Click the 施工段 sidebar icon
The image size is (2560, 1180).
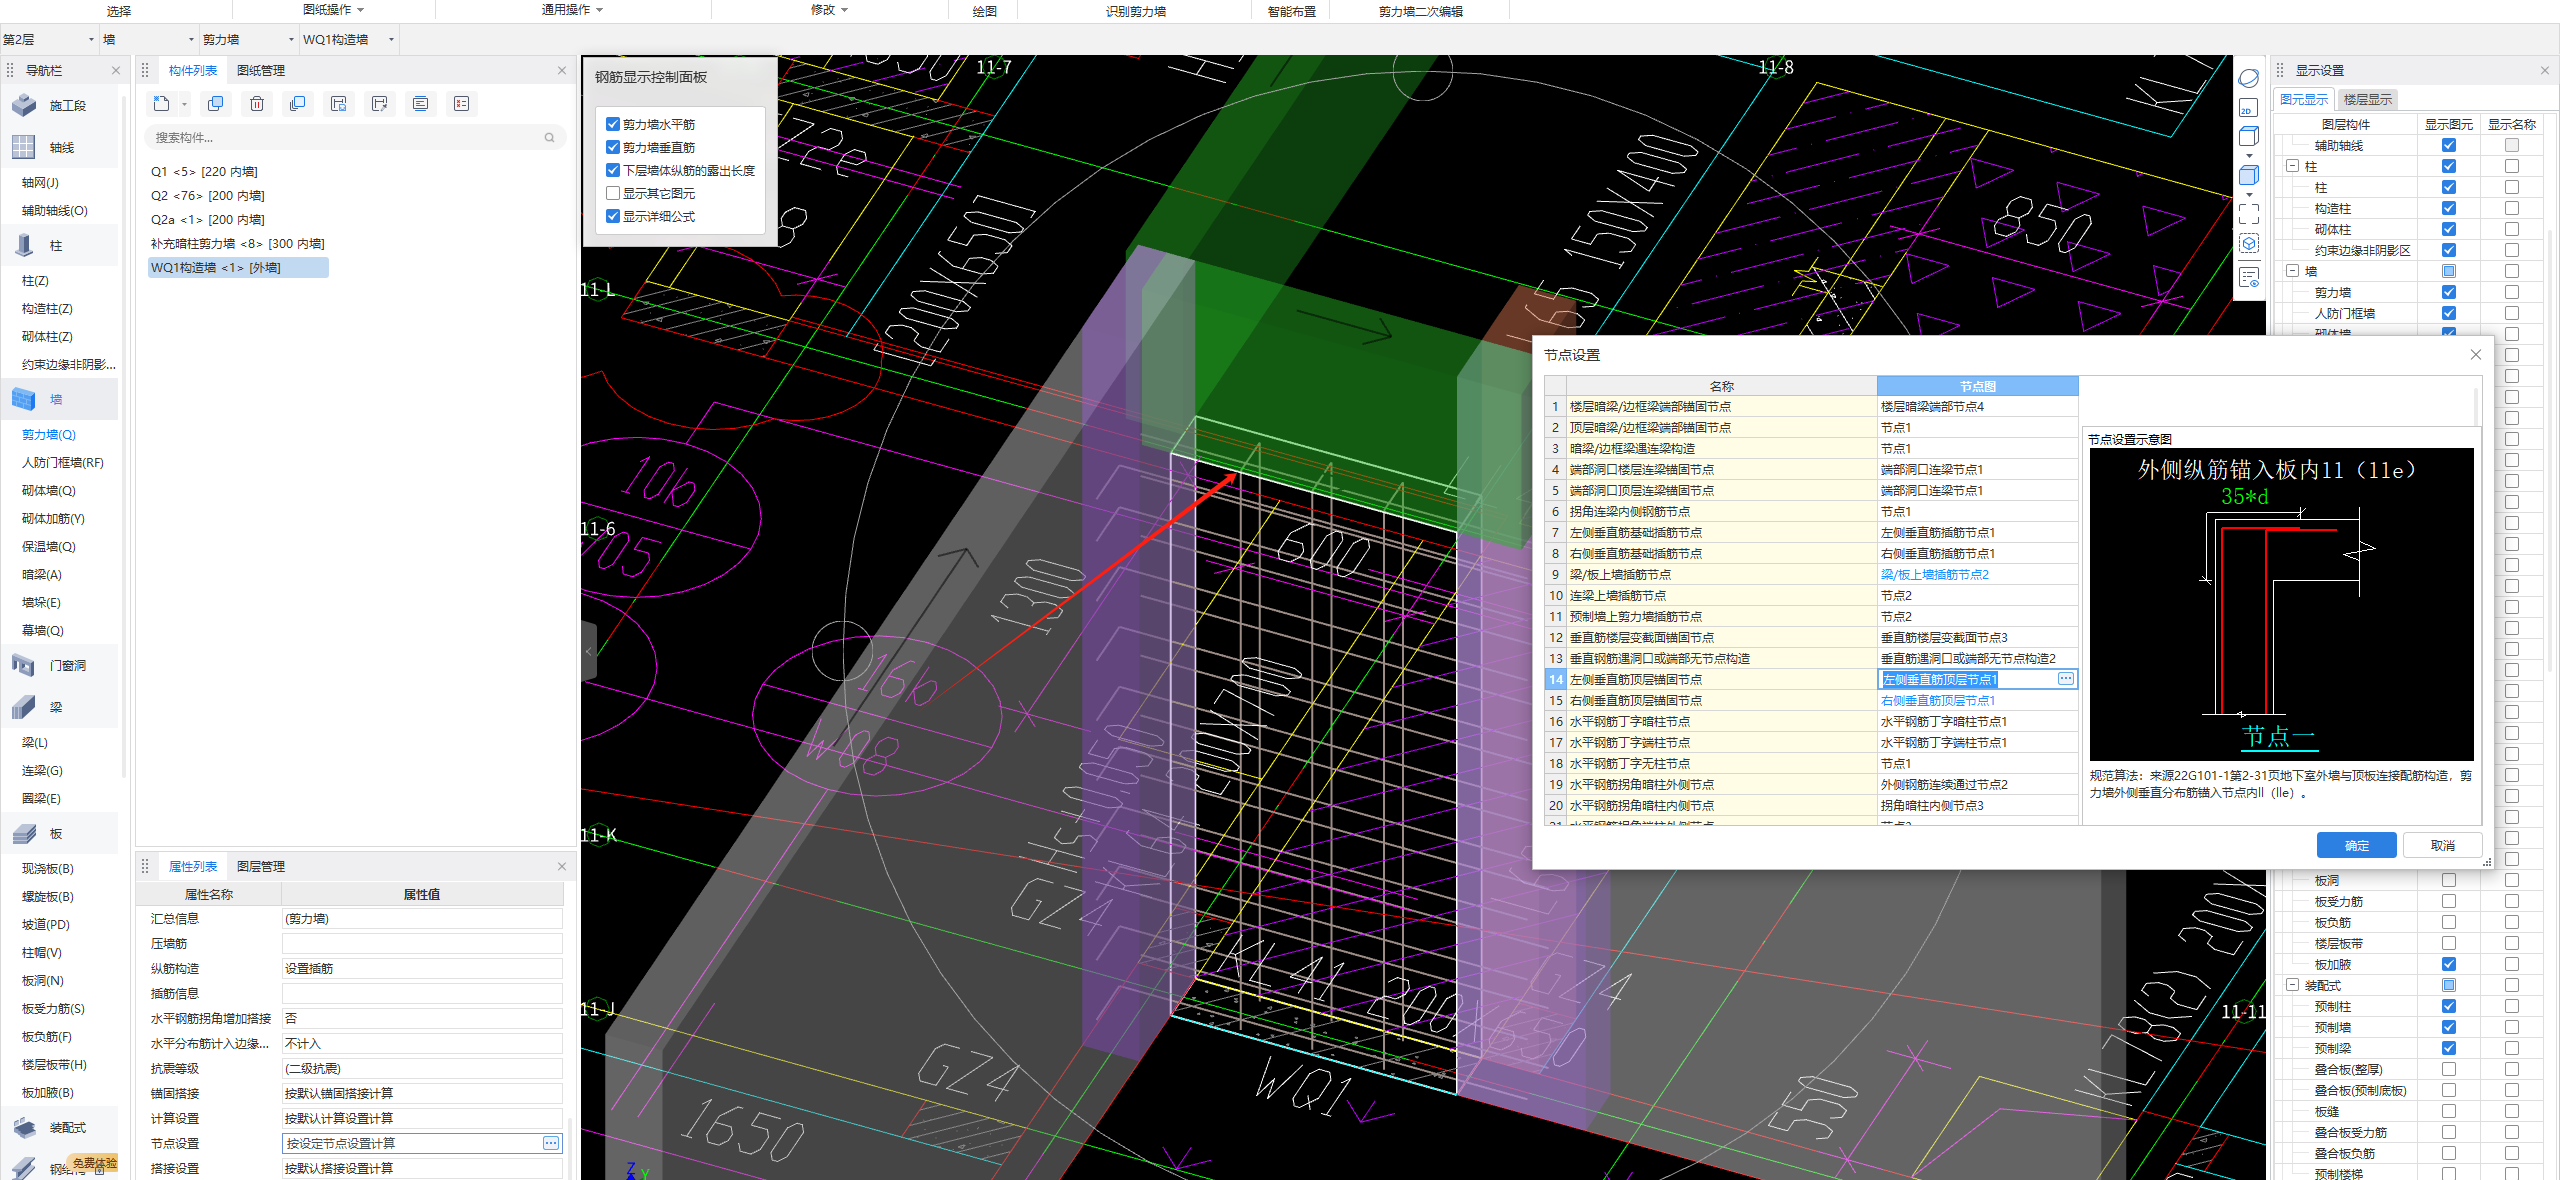24,105
